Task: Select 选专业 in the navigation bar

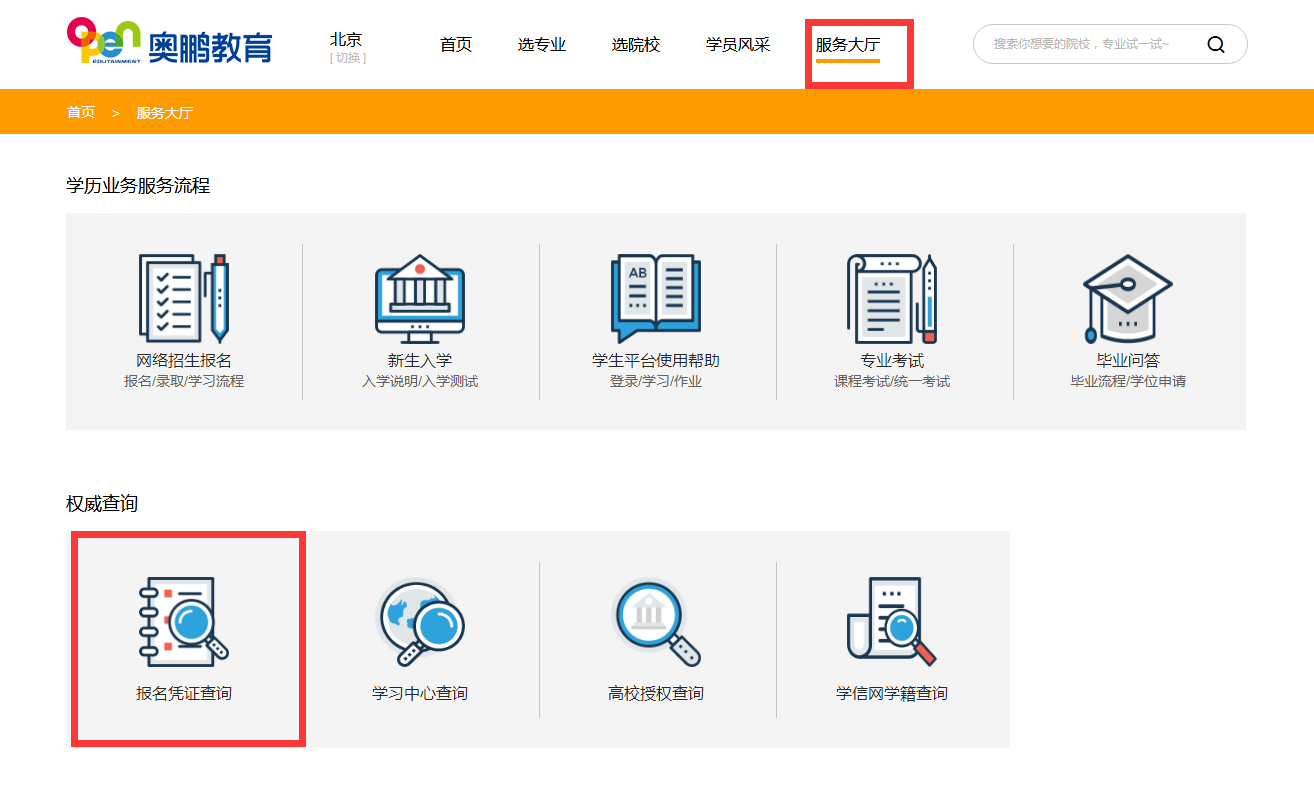Action: coord(542,44)
